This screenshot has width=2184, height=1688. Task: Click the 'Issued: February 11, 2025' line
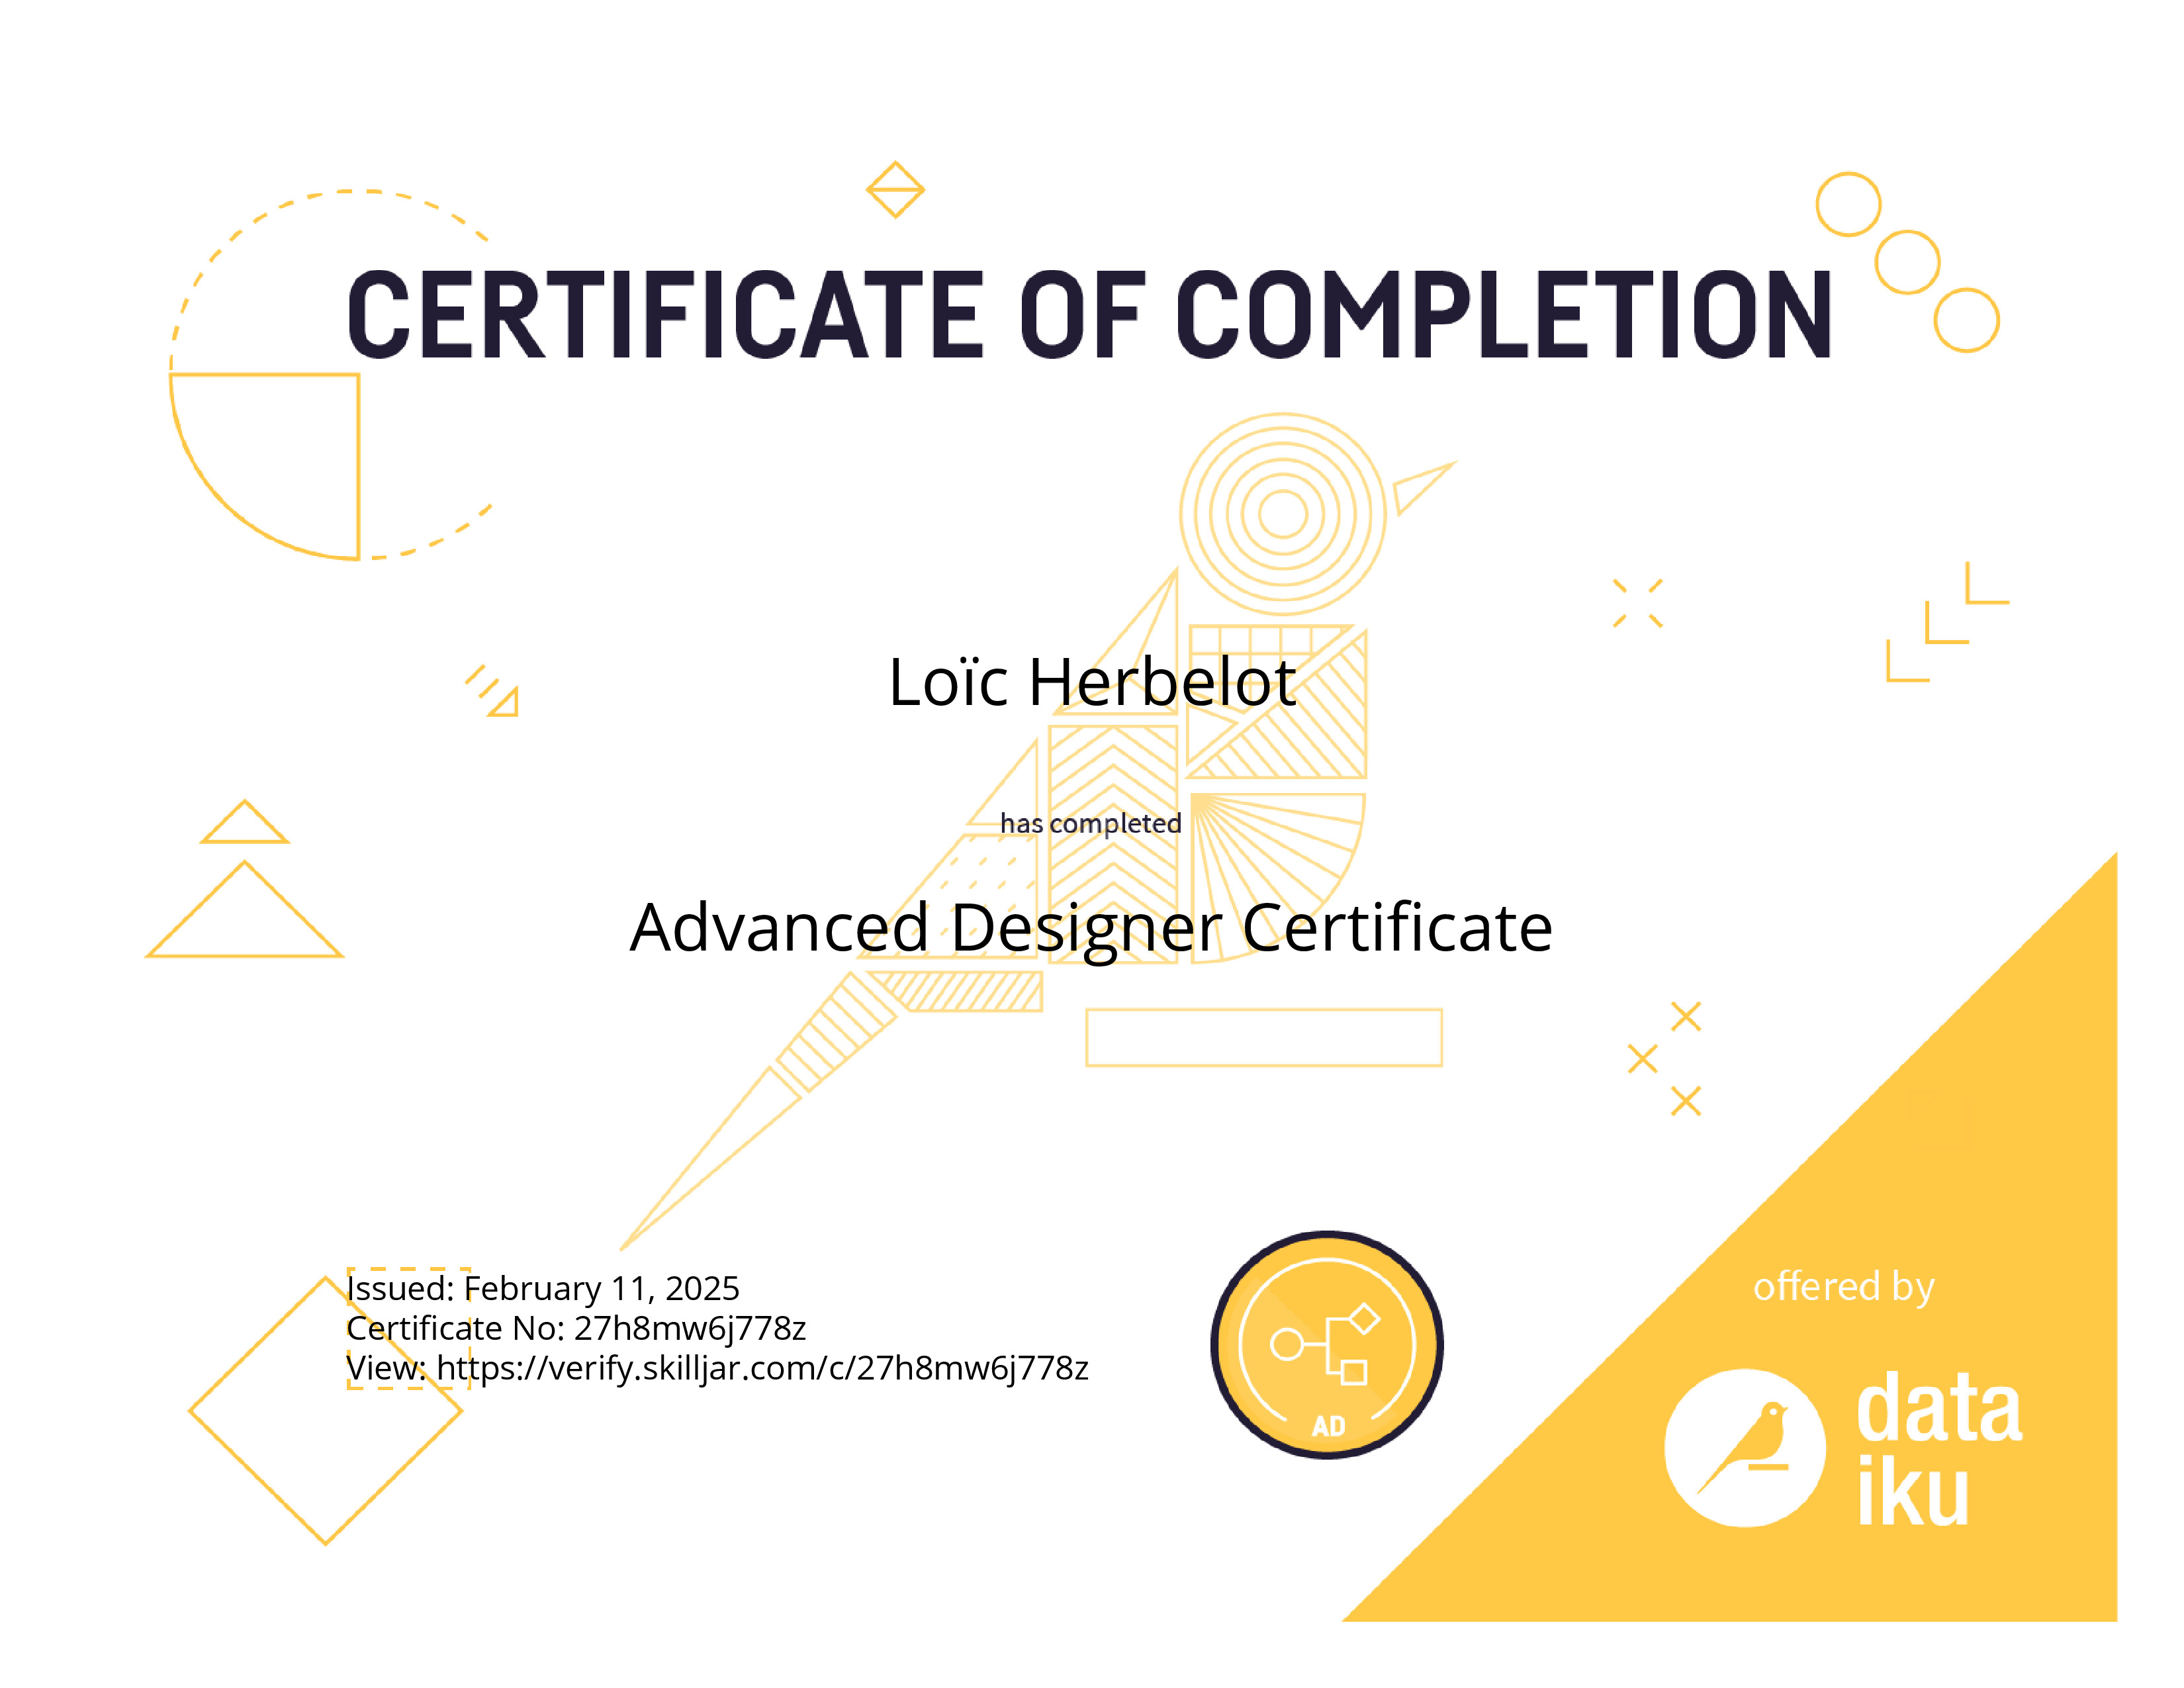point(543,1288)
